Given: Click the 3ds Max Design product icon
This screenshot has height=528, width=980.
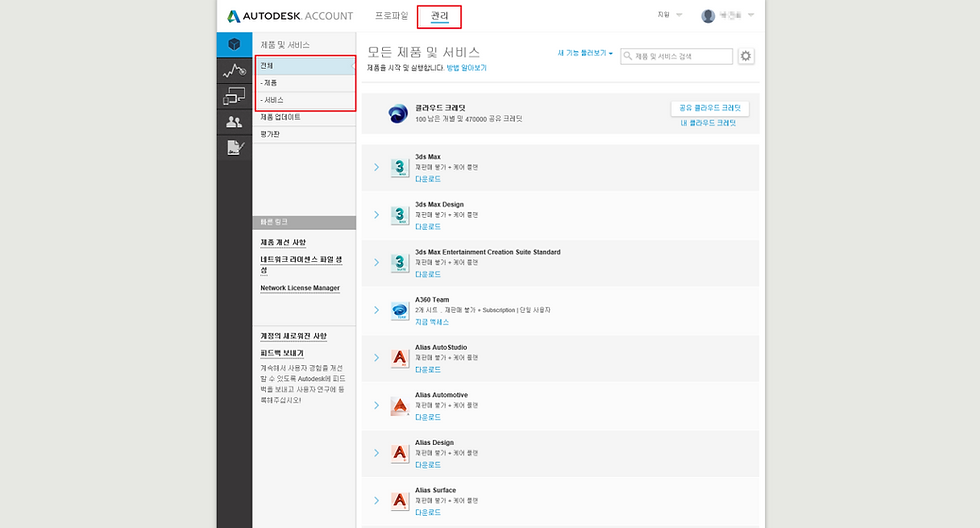Looking at the screenshot, I should 399,215.
